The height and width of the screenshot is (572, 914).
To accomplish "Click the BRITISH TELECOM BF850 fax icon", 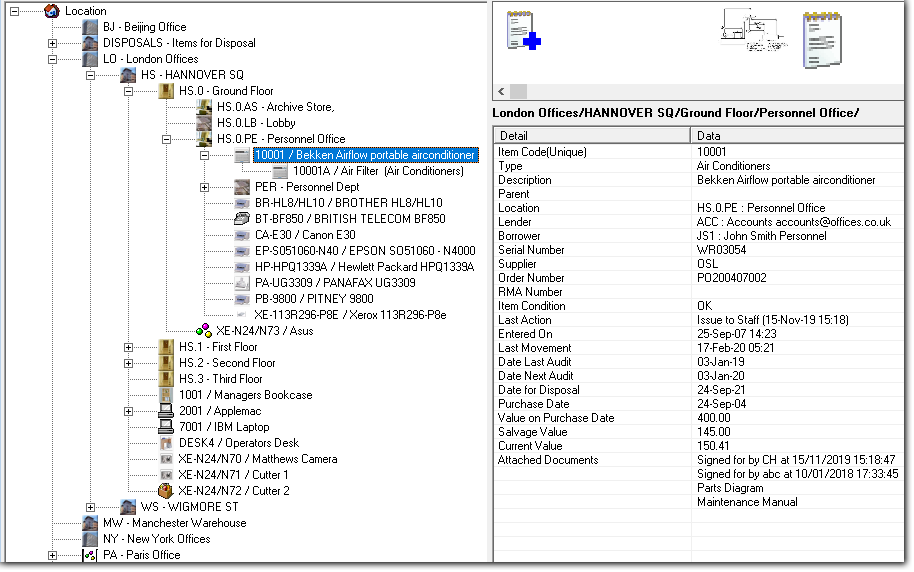I will coord(242,219).
